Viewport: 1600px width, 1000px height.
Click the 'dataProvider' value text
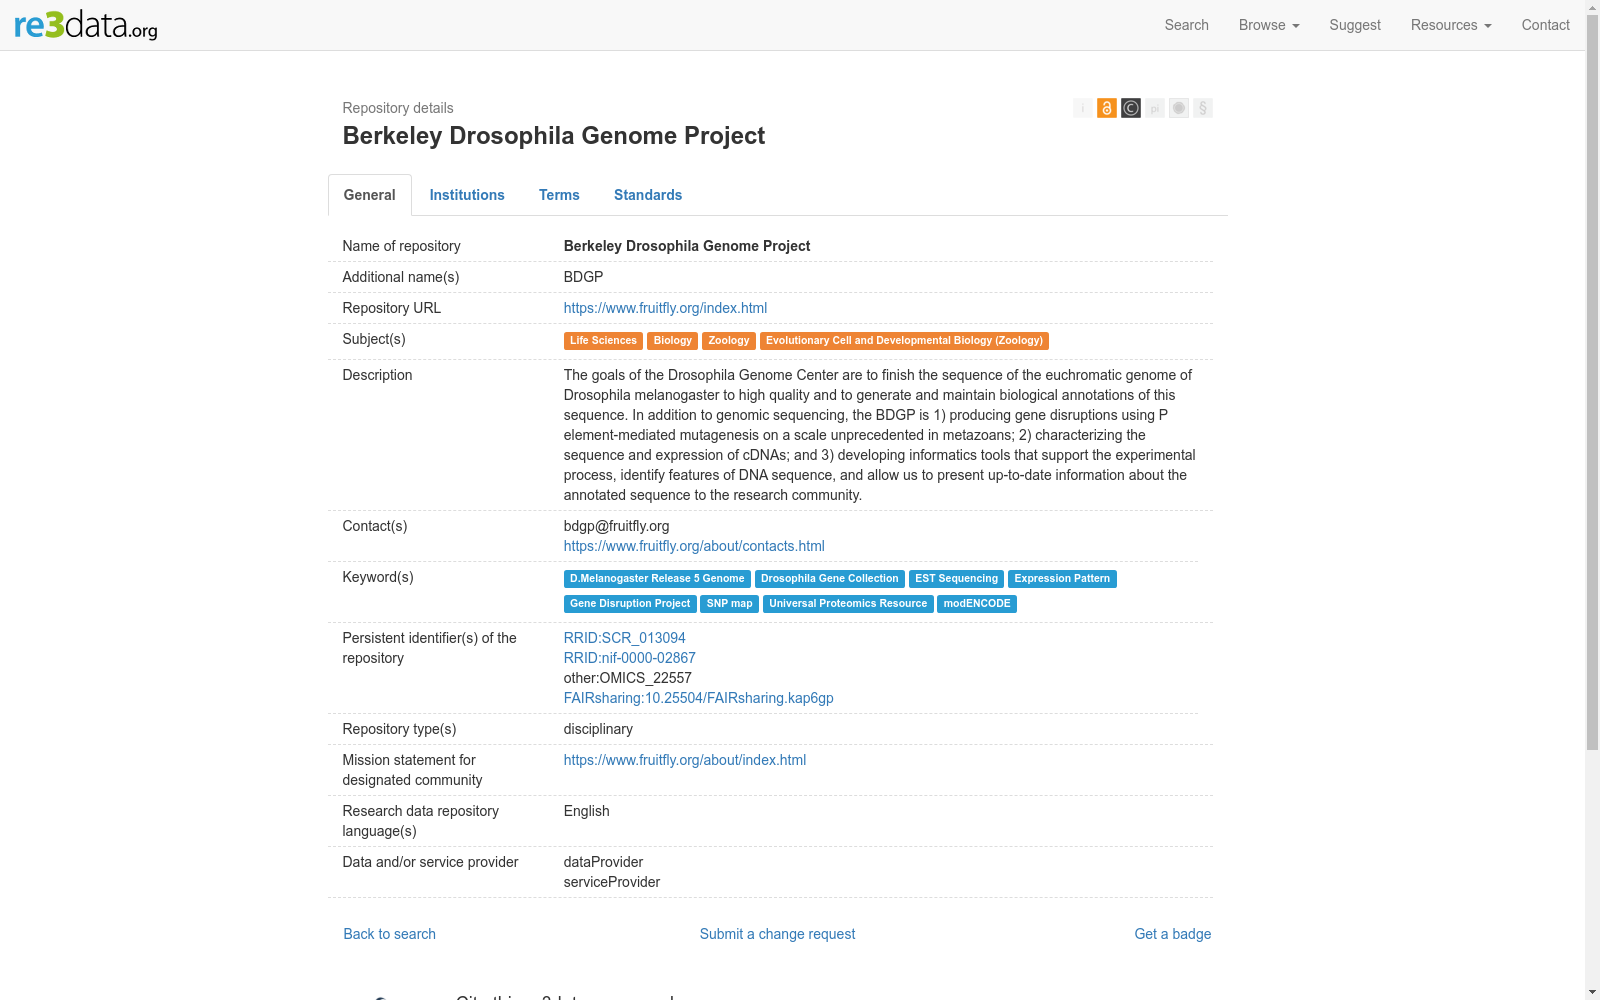point(604,862)
